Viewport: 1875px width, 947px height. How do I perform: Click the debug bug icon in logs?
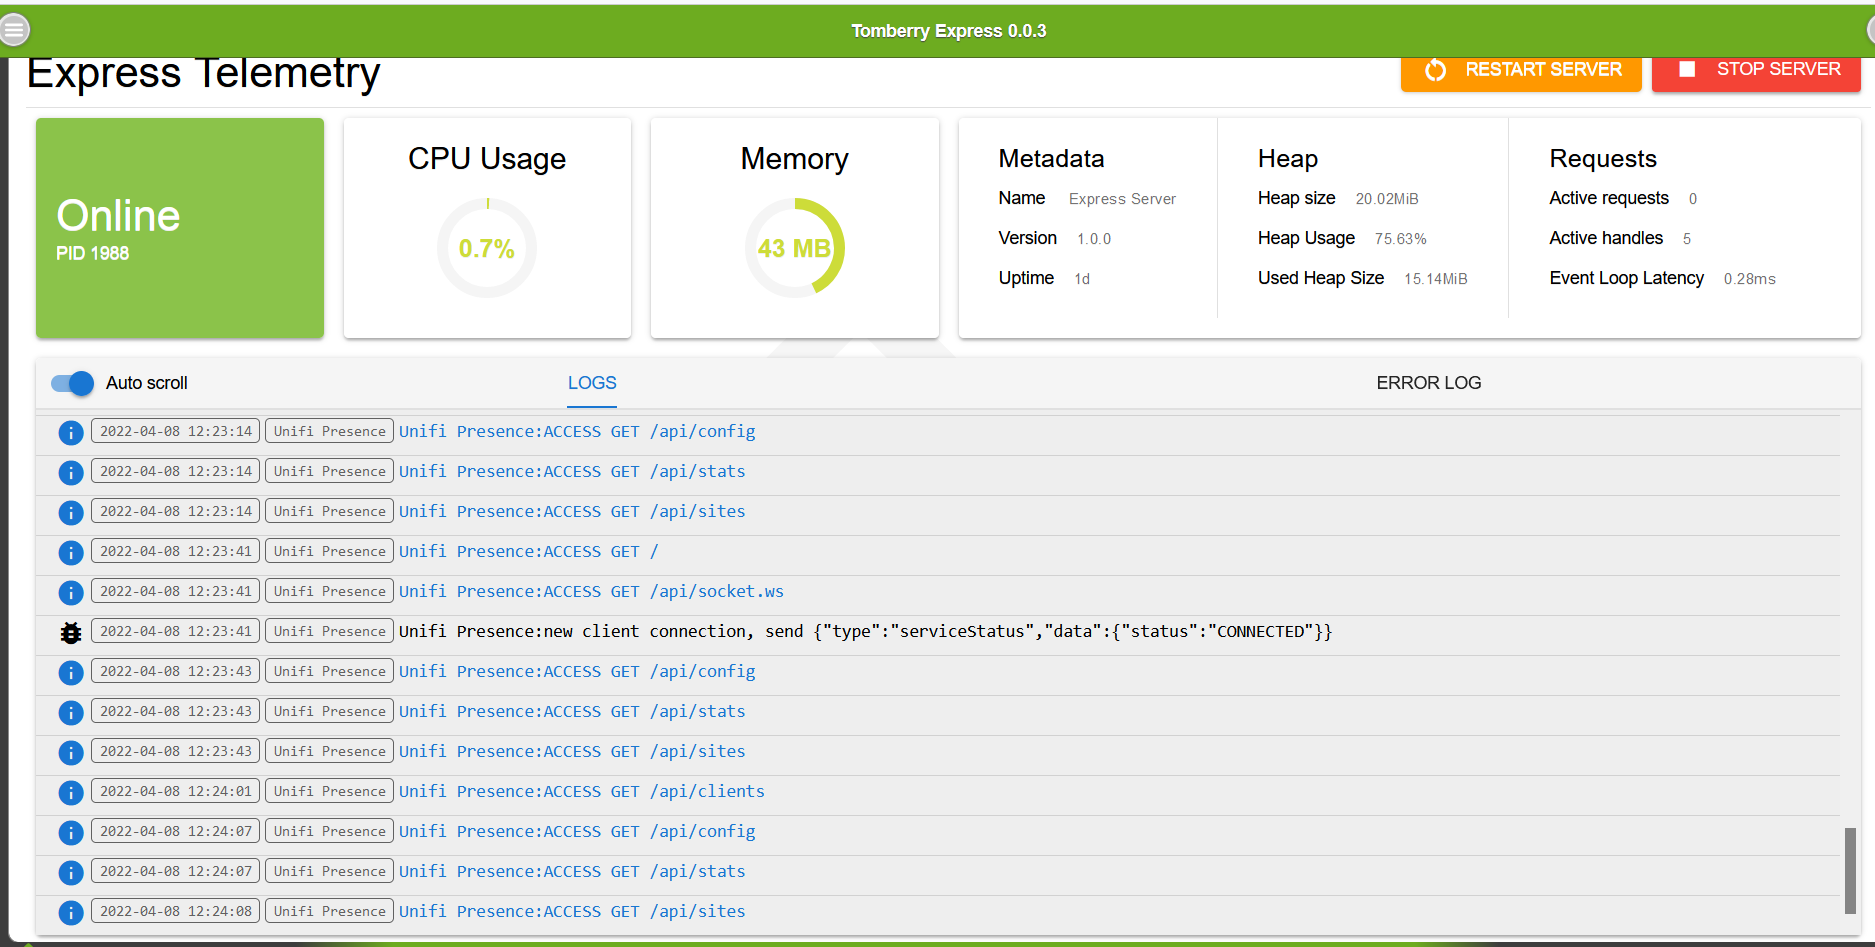click(x=71, y=632)
